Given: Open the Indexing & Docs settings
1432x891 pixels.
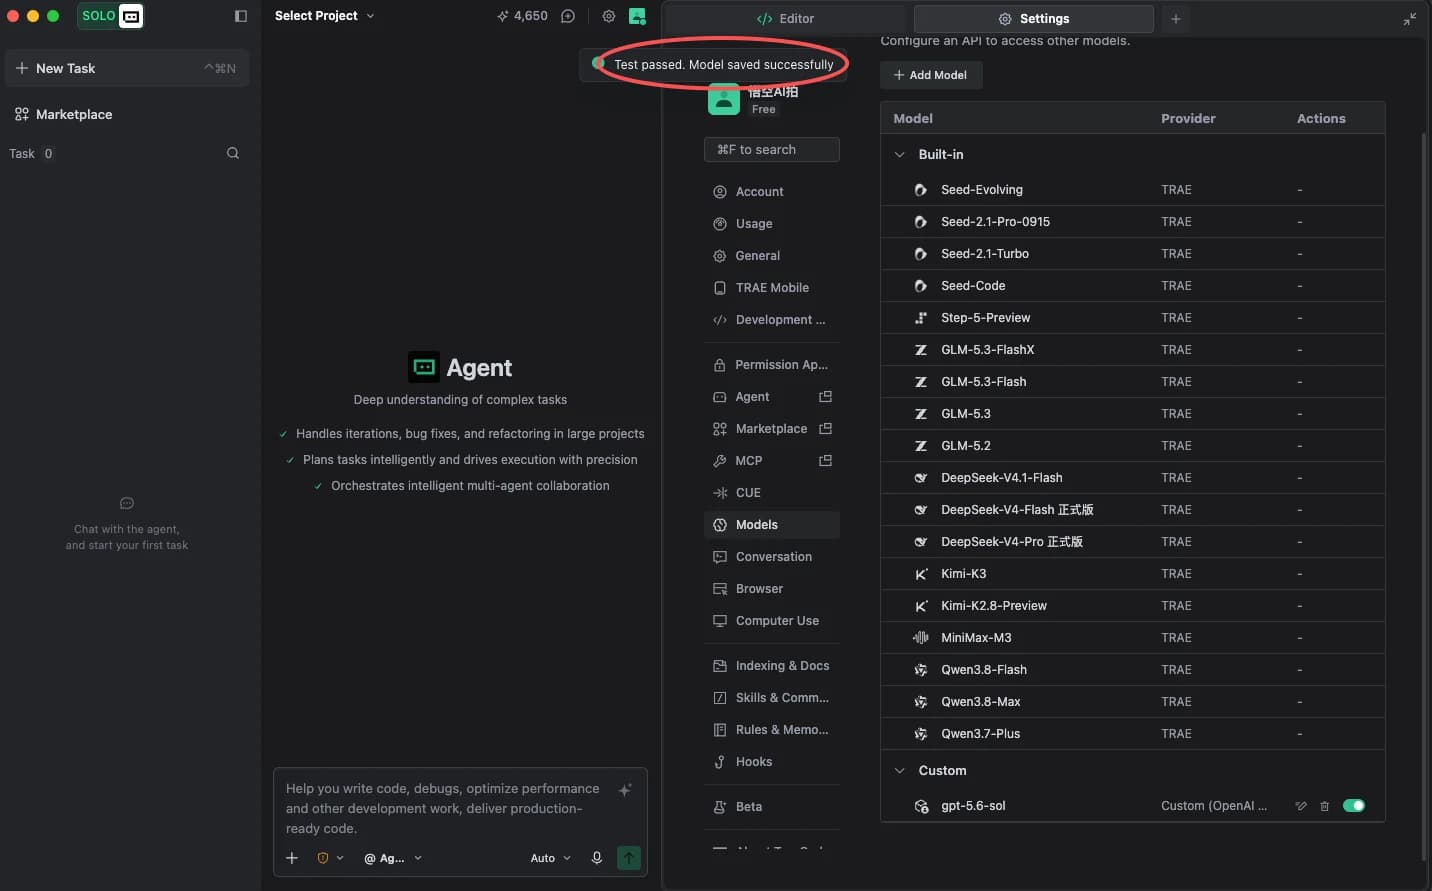Looking at the screenshot, I should click(772, 666).
